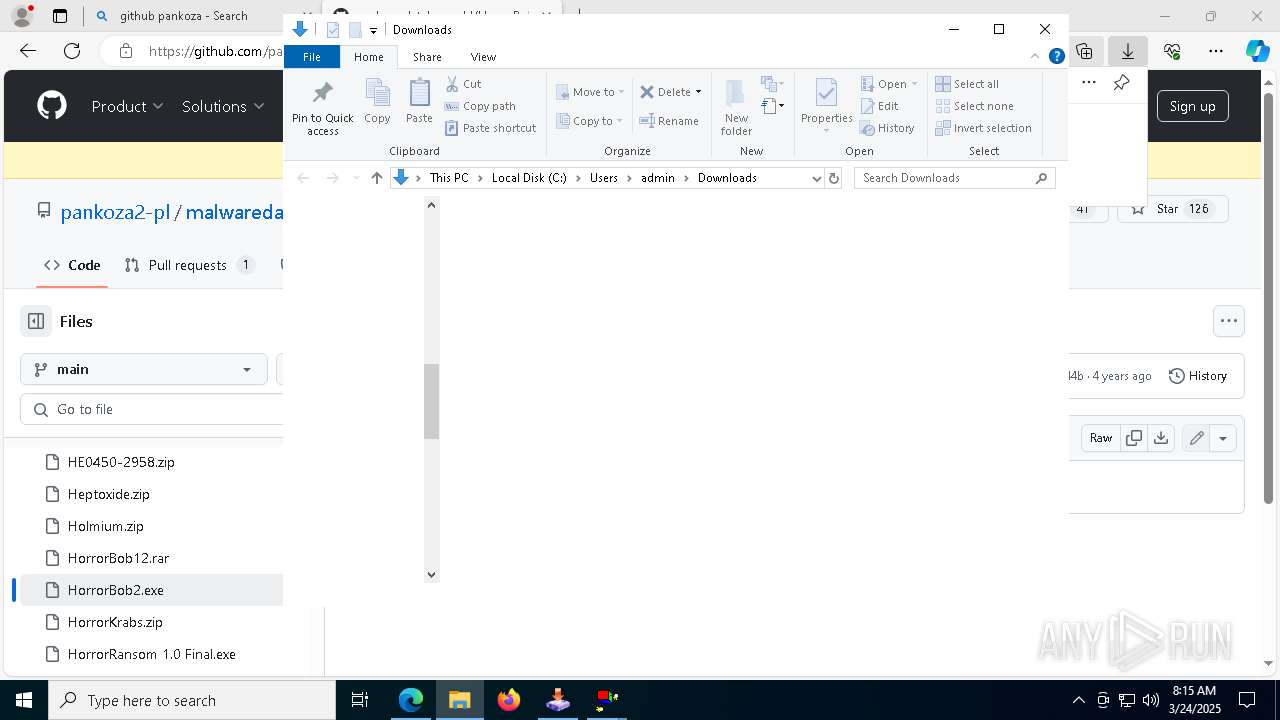Click Edit in the ribbon Open group
Image resolution: width=1280 pixels, height=720 pixels.
(x=879, y=106)
